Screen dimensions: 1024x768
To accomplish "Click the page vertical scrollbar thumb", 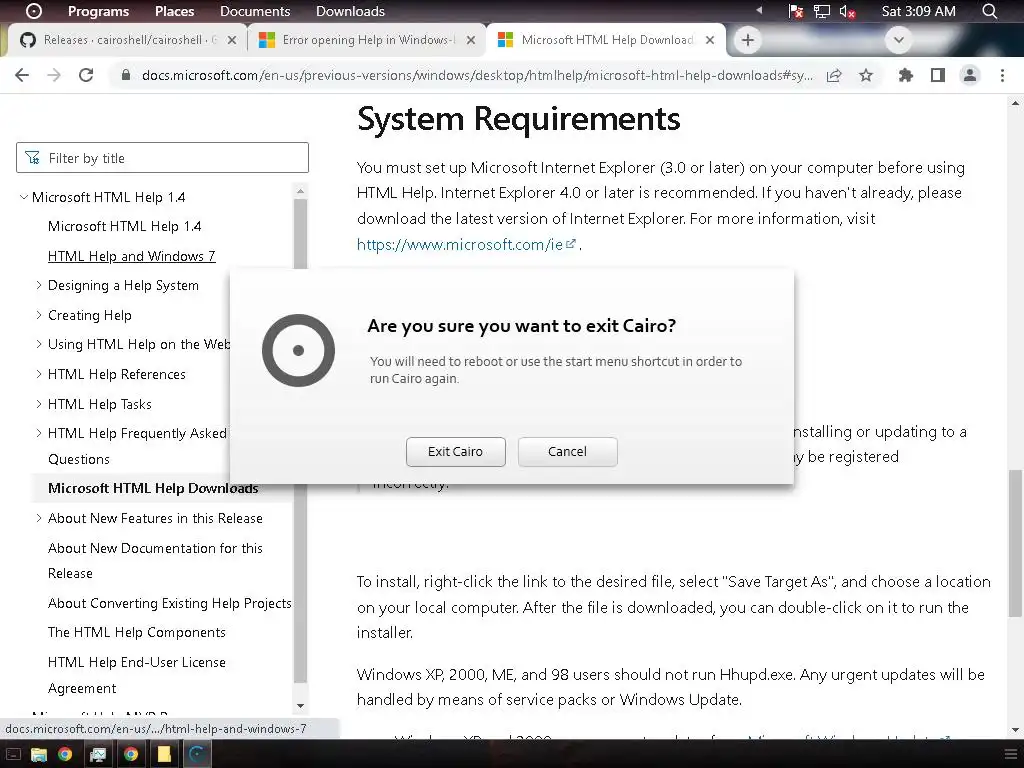I will [x=1016, y=543].
